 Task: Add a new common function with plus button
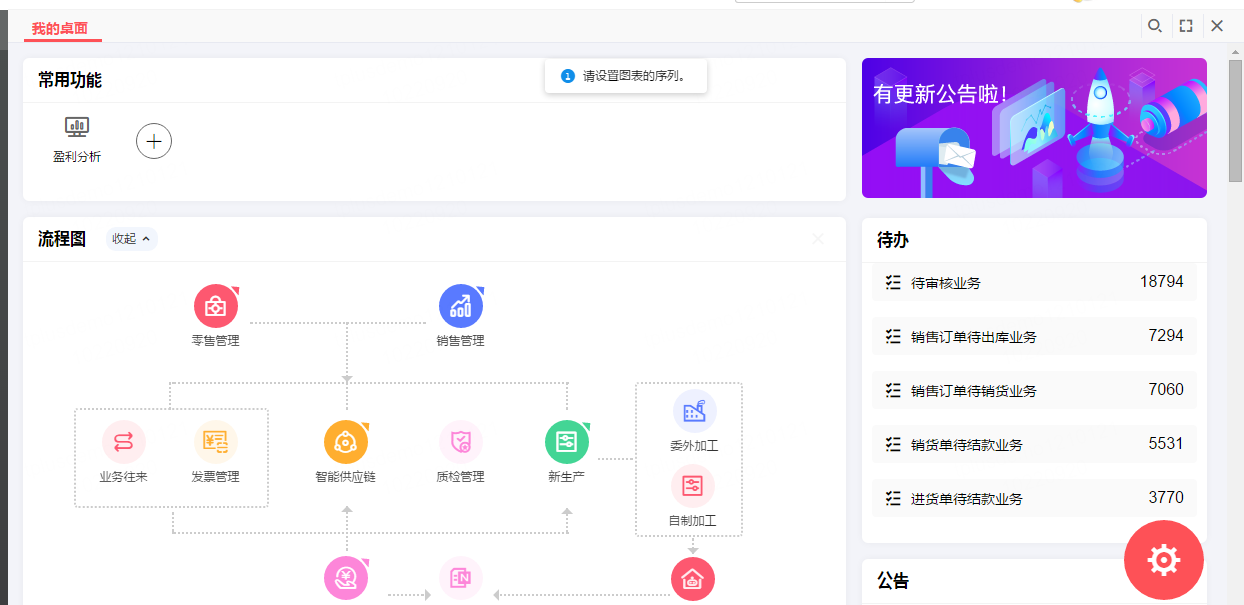(x=154, y=141)
